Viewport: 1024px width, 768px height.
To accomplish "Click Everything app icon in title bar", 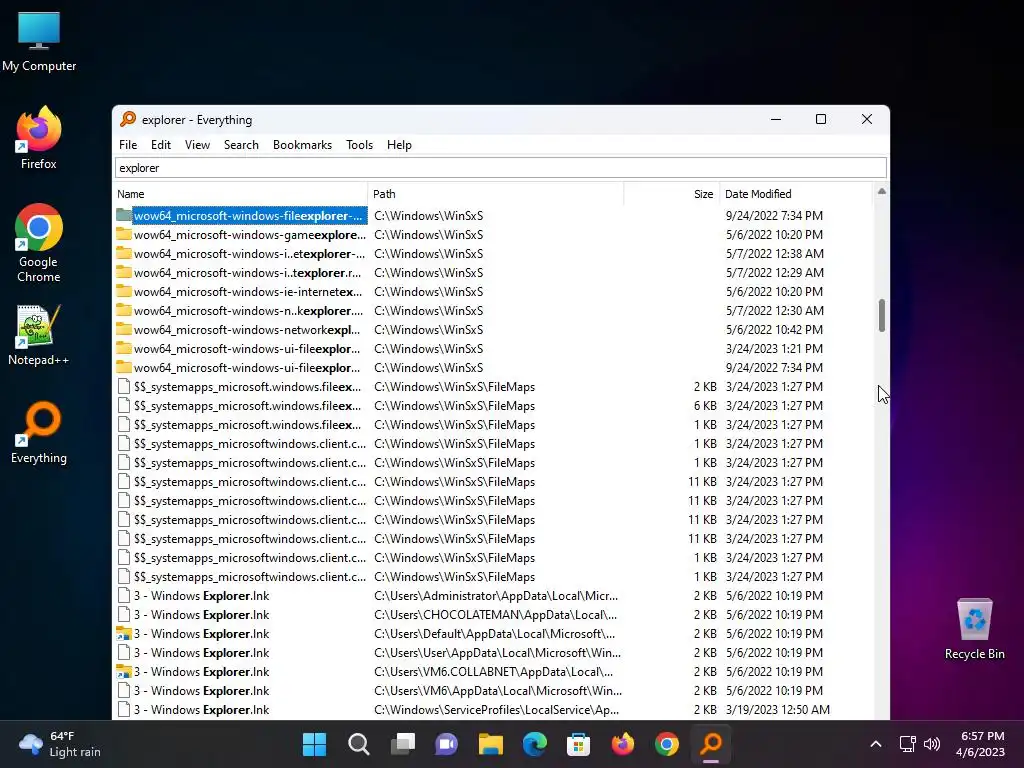I will pos(128,119).
